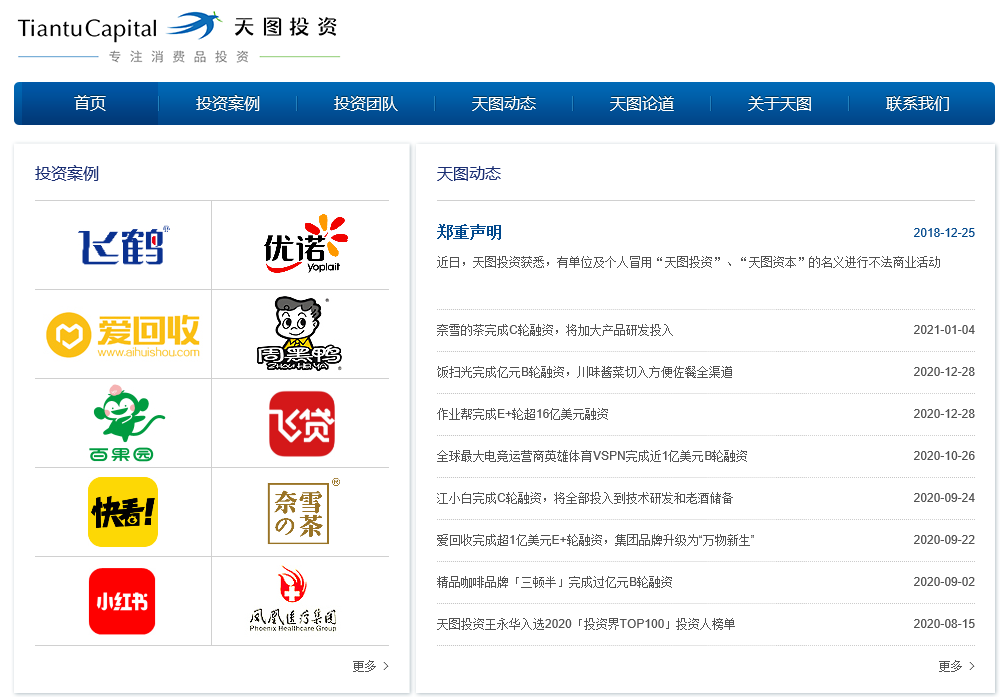Expand 更多 under 投资案例 panel
Viewport: 1008px width, 697px height.
point(370,666)
